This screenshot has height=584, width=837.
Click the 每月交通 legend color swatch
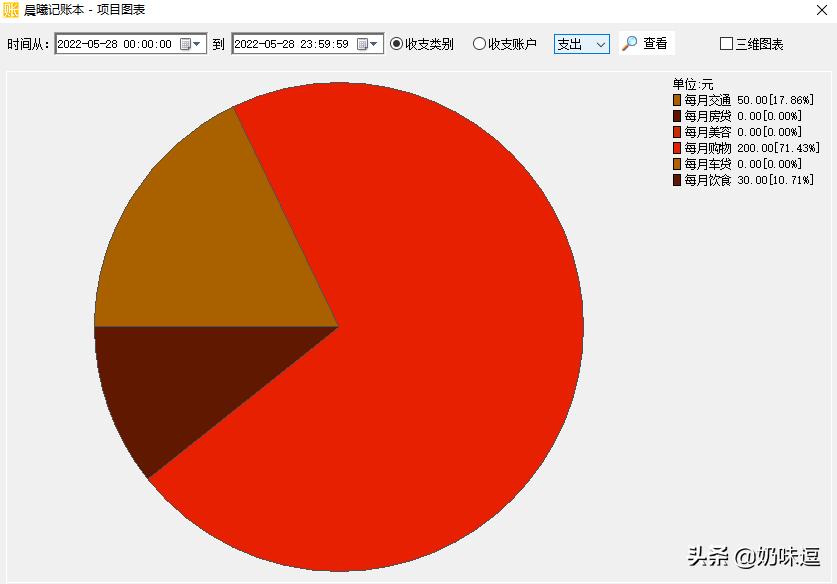pyautogui.click(x=677, y=100)
